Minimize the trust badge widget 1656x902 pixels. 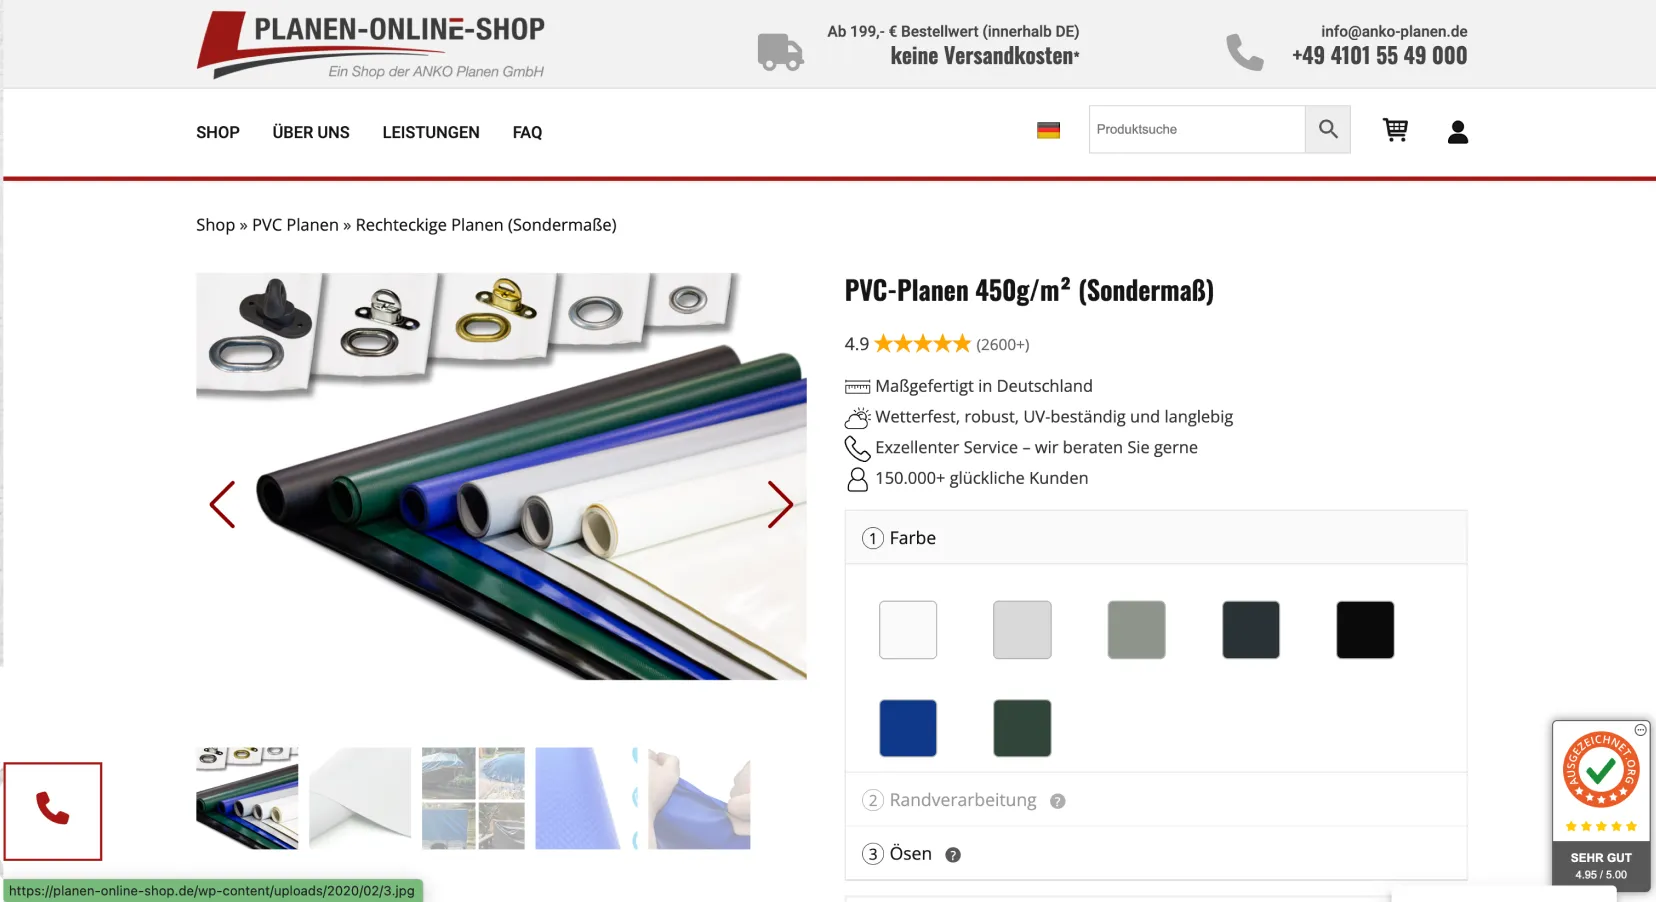click(1640, 730)
